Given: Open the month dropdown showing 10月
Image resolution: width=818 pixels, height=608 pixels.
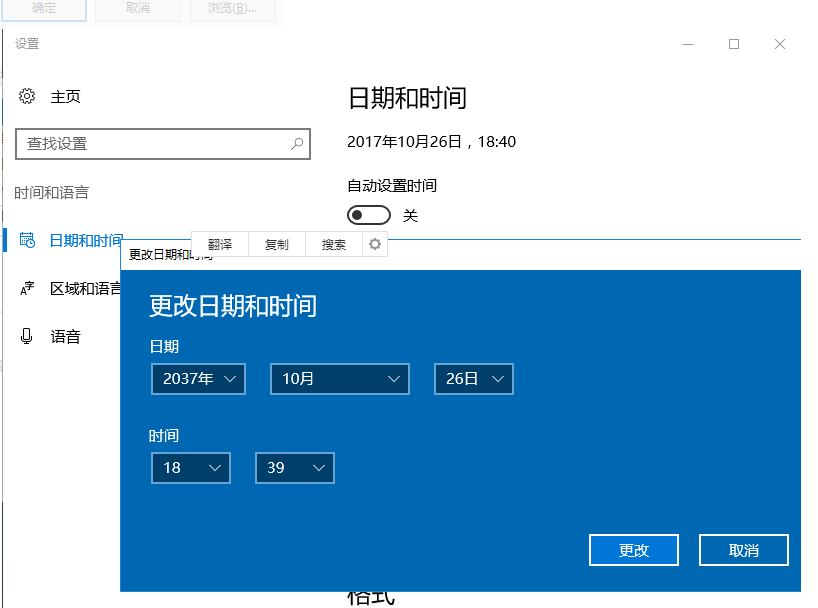Looking at the screenshot, I should 339,379.
